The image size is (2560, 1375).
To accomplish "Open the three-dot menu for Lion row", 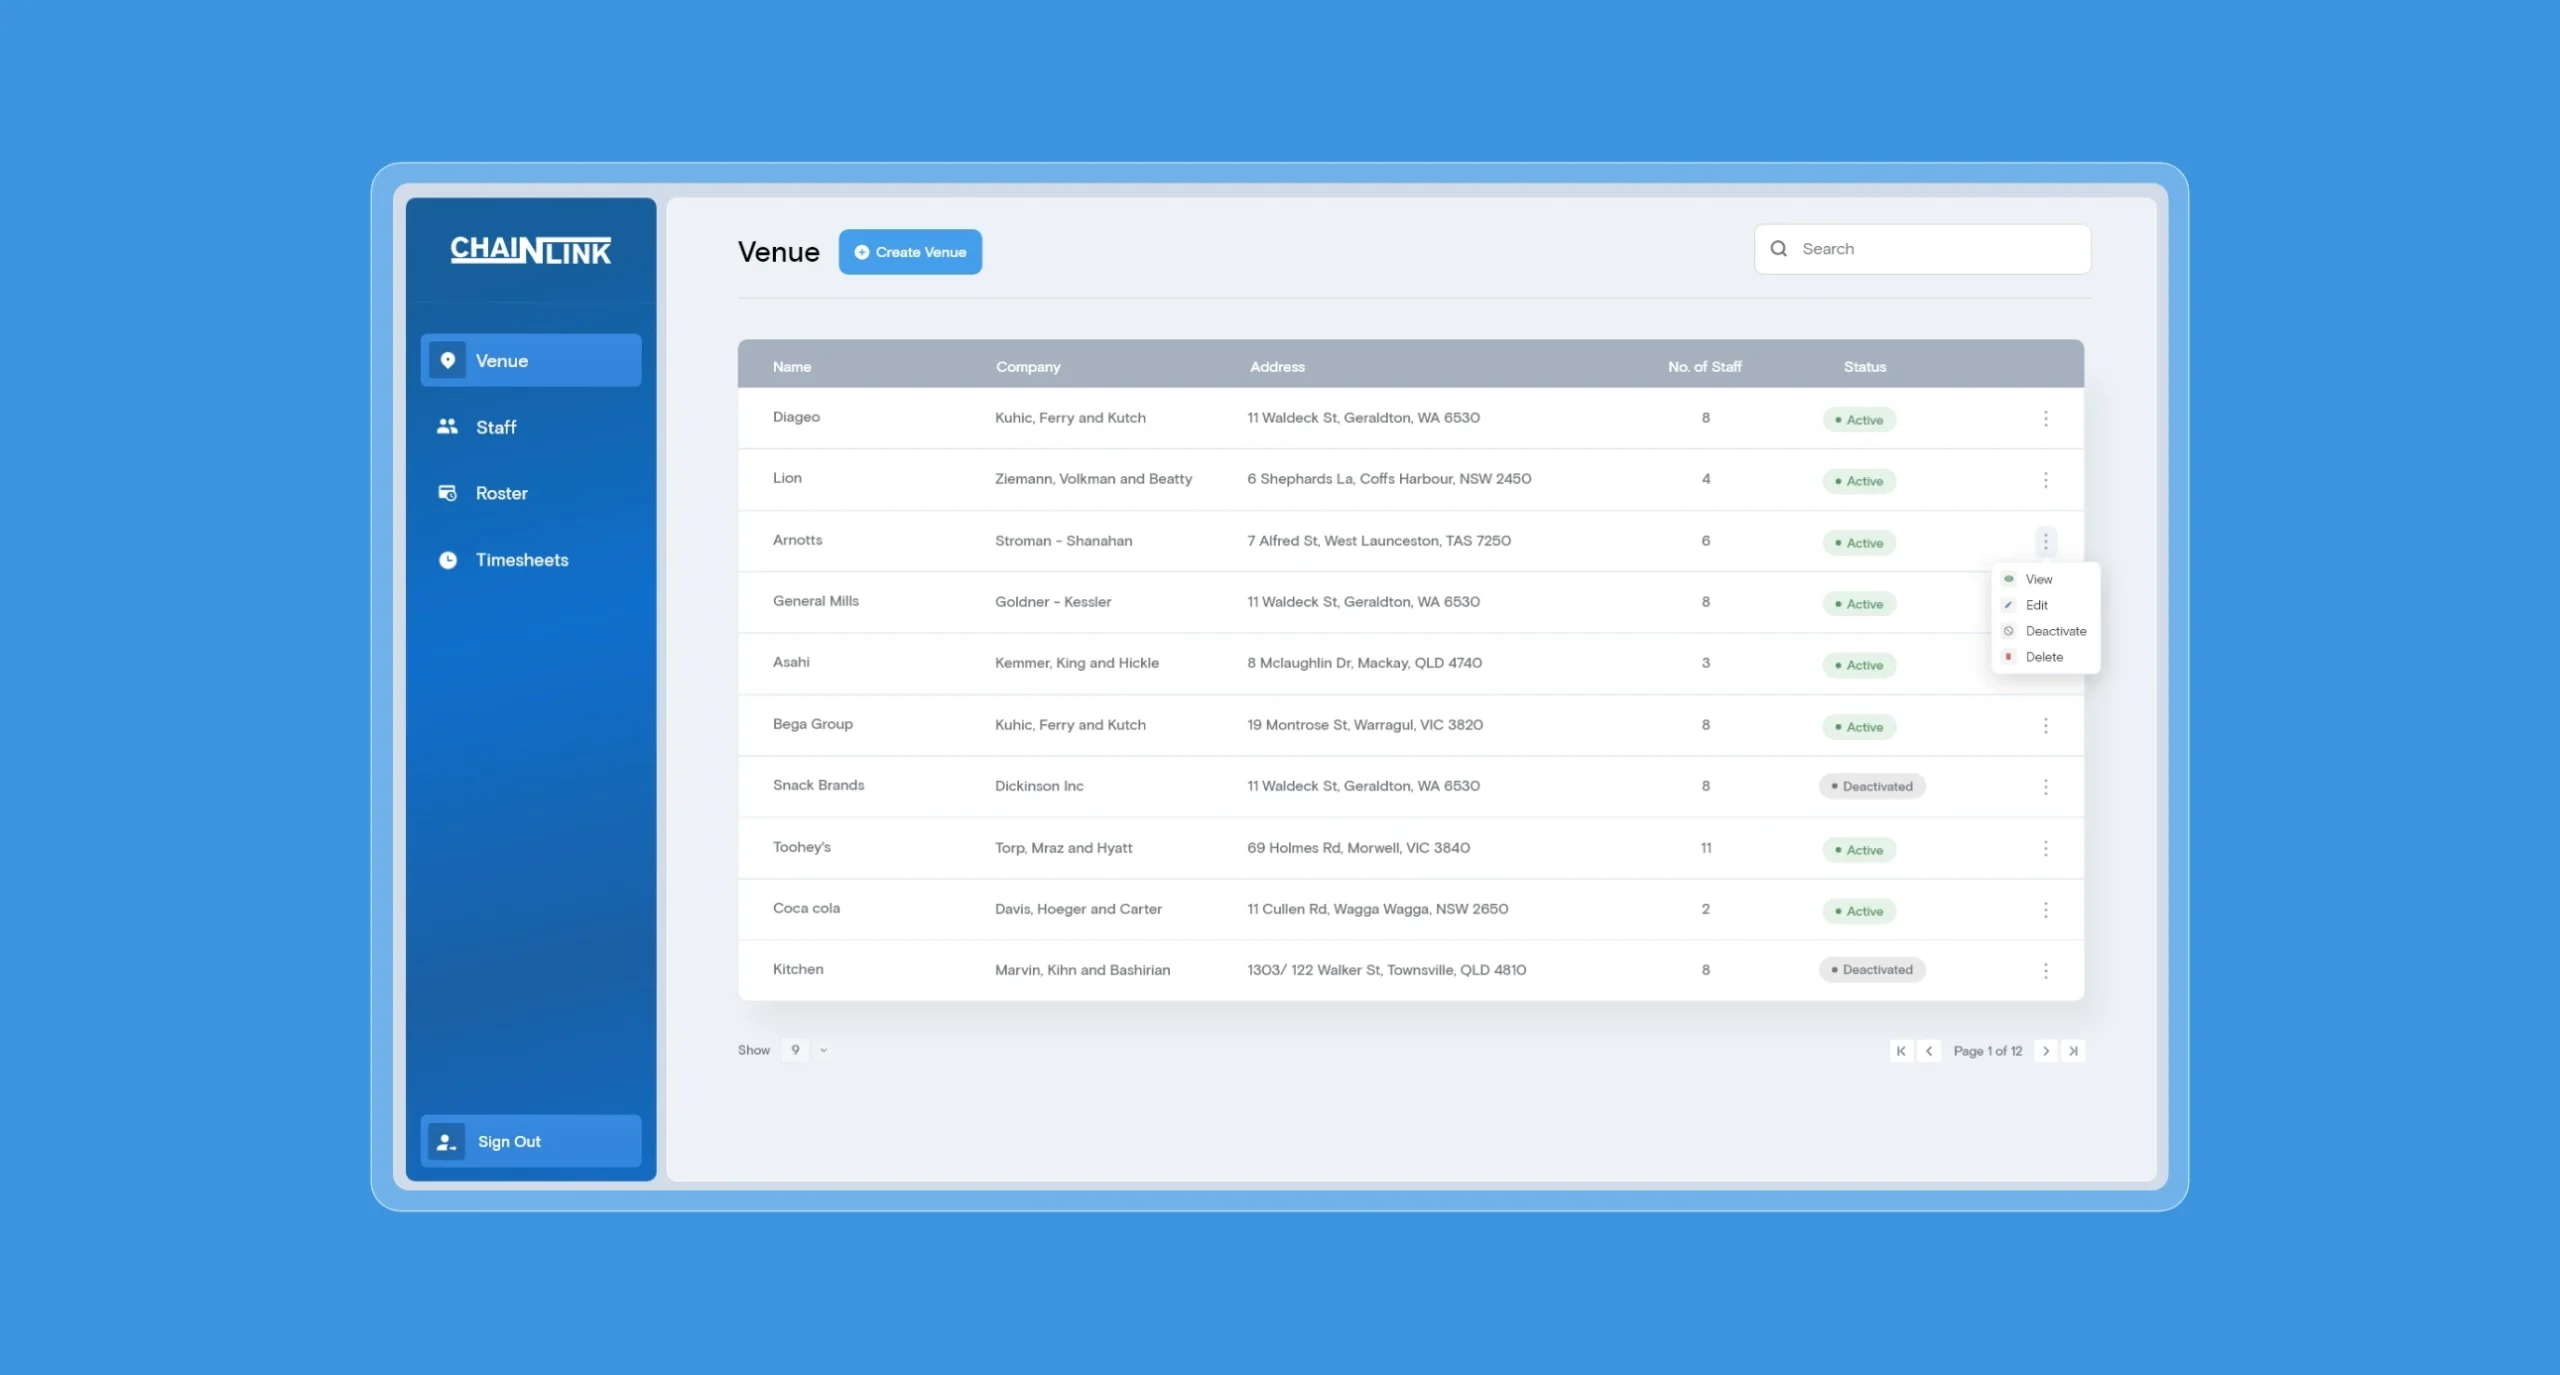I will 2045,480.
